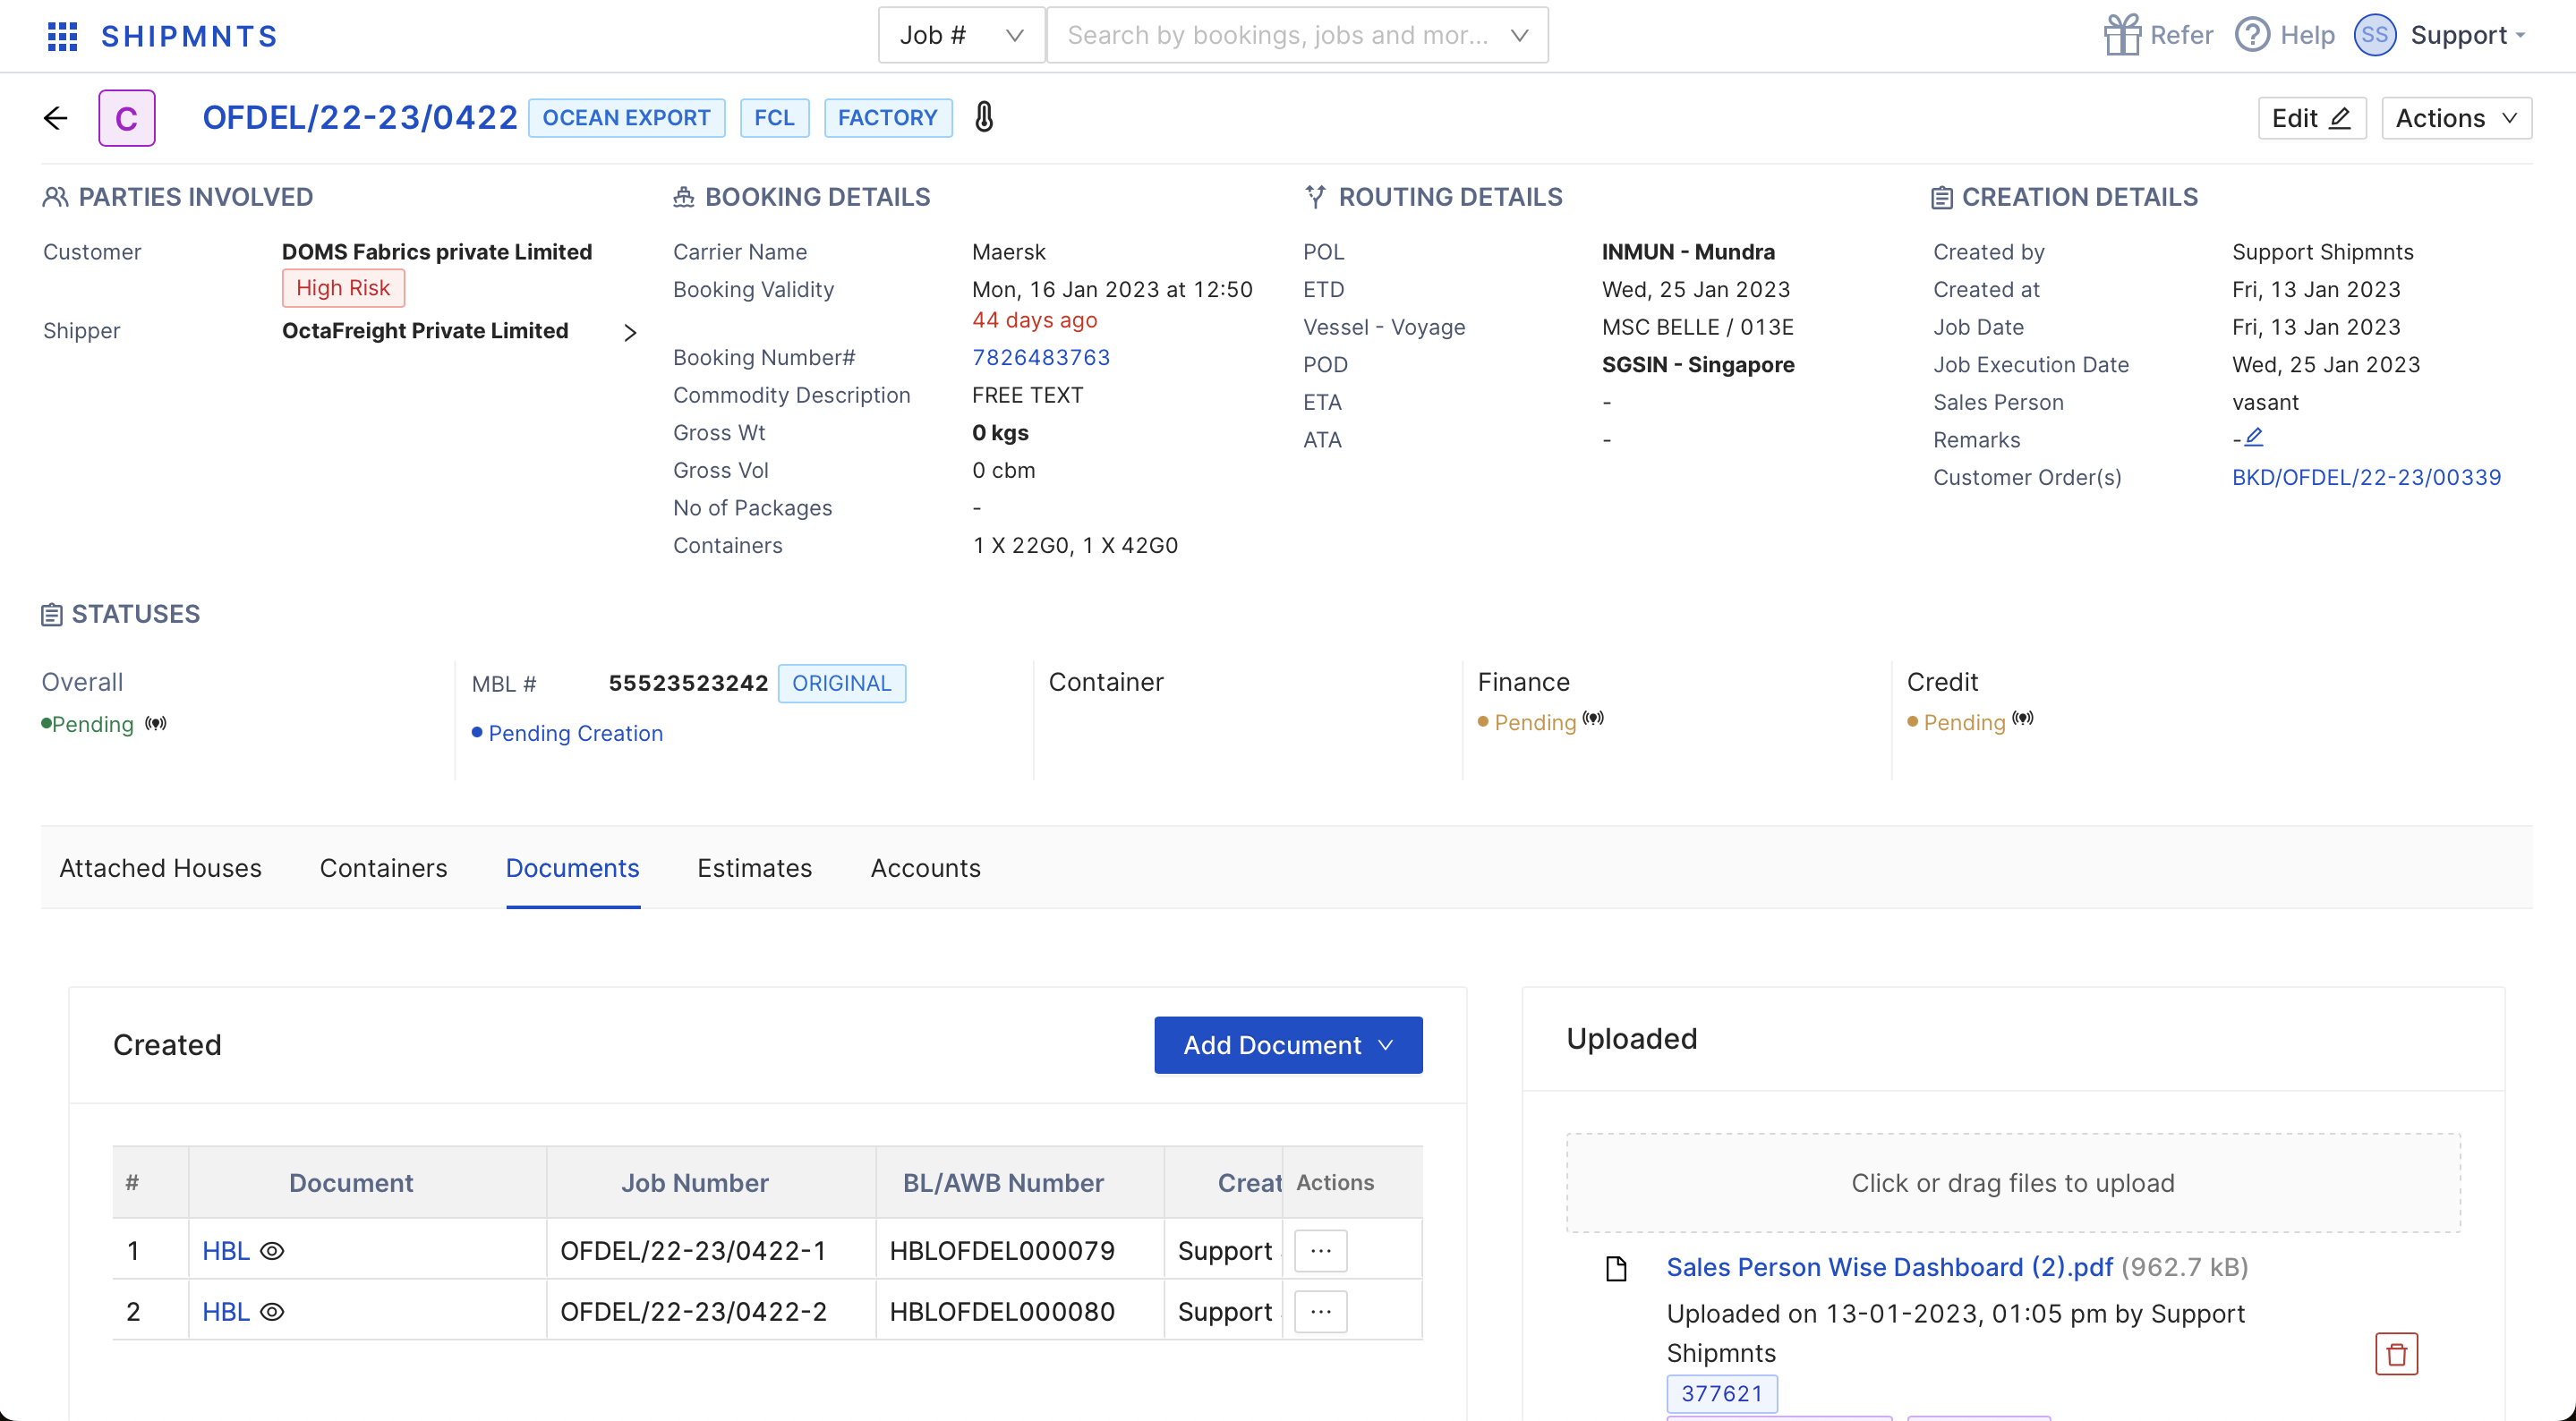This screenshot has width=2576, height=1421.
Task: Click the Help question mark icon
Action: (2252, 35)
